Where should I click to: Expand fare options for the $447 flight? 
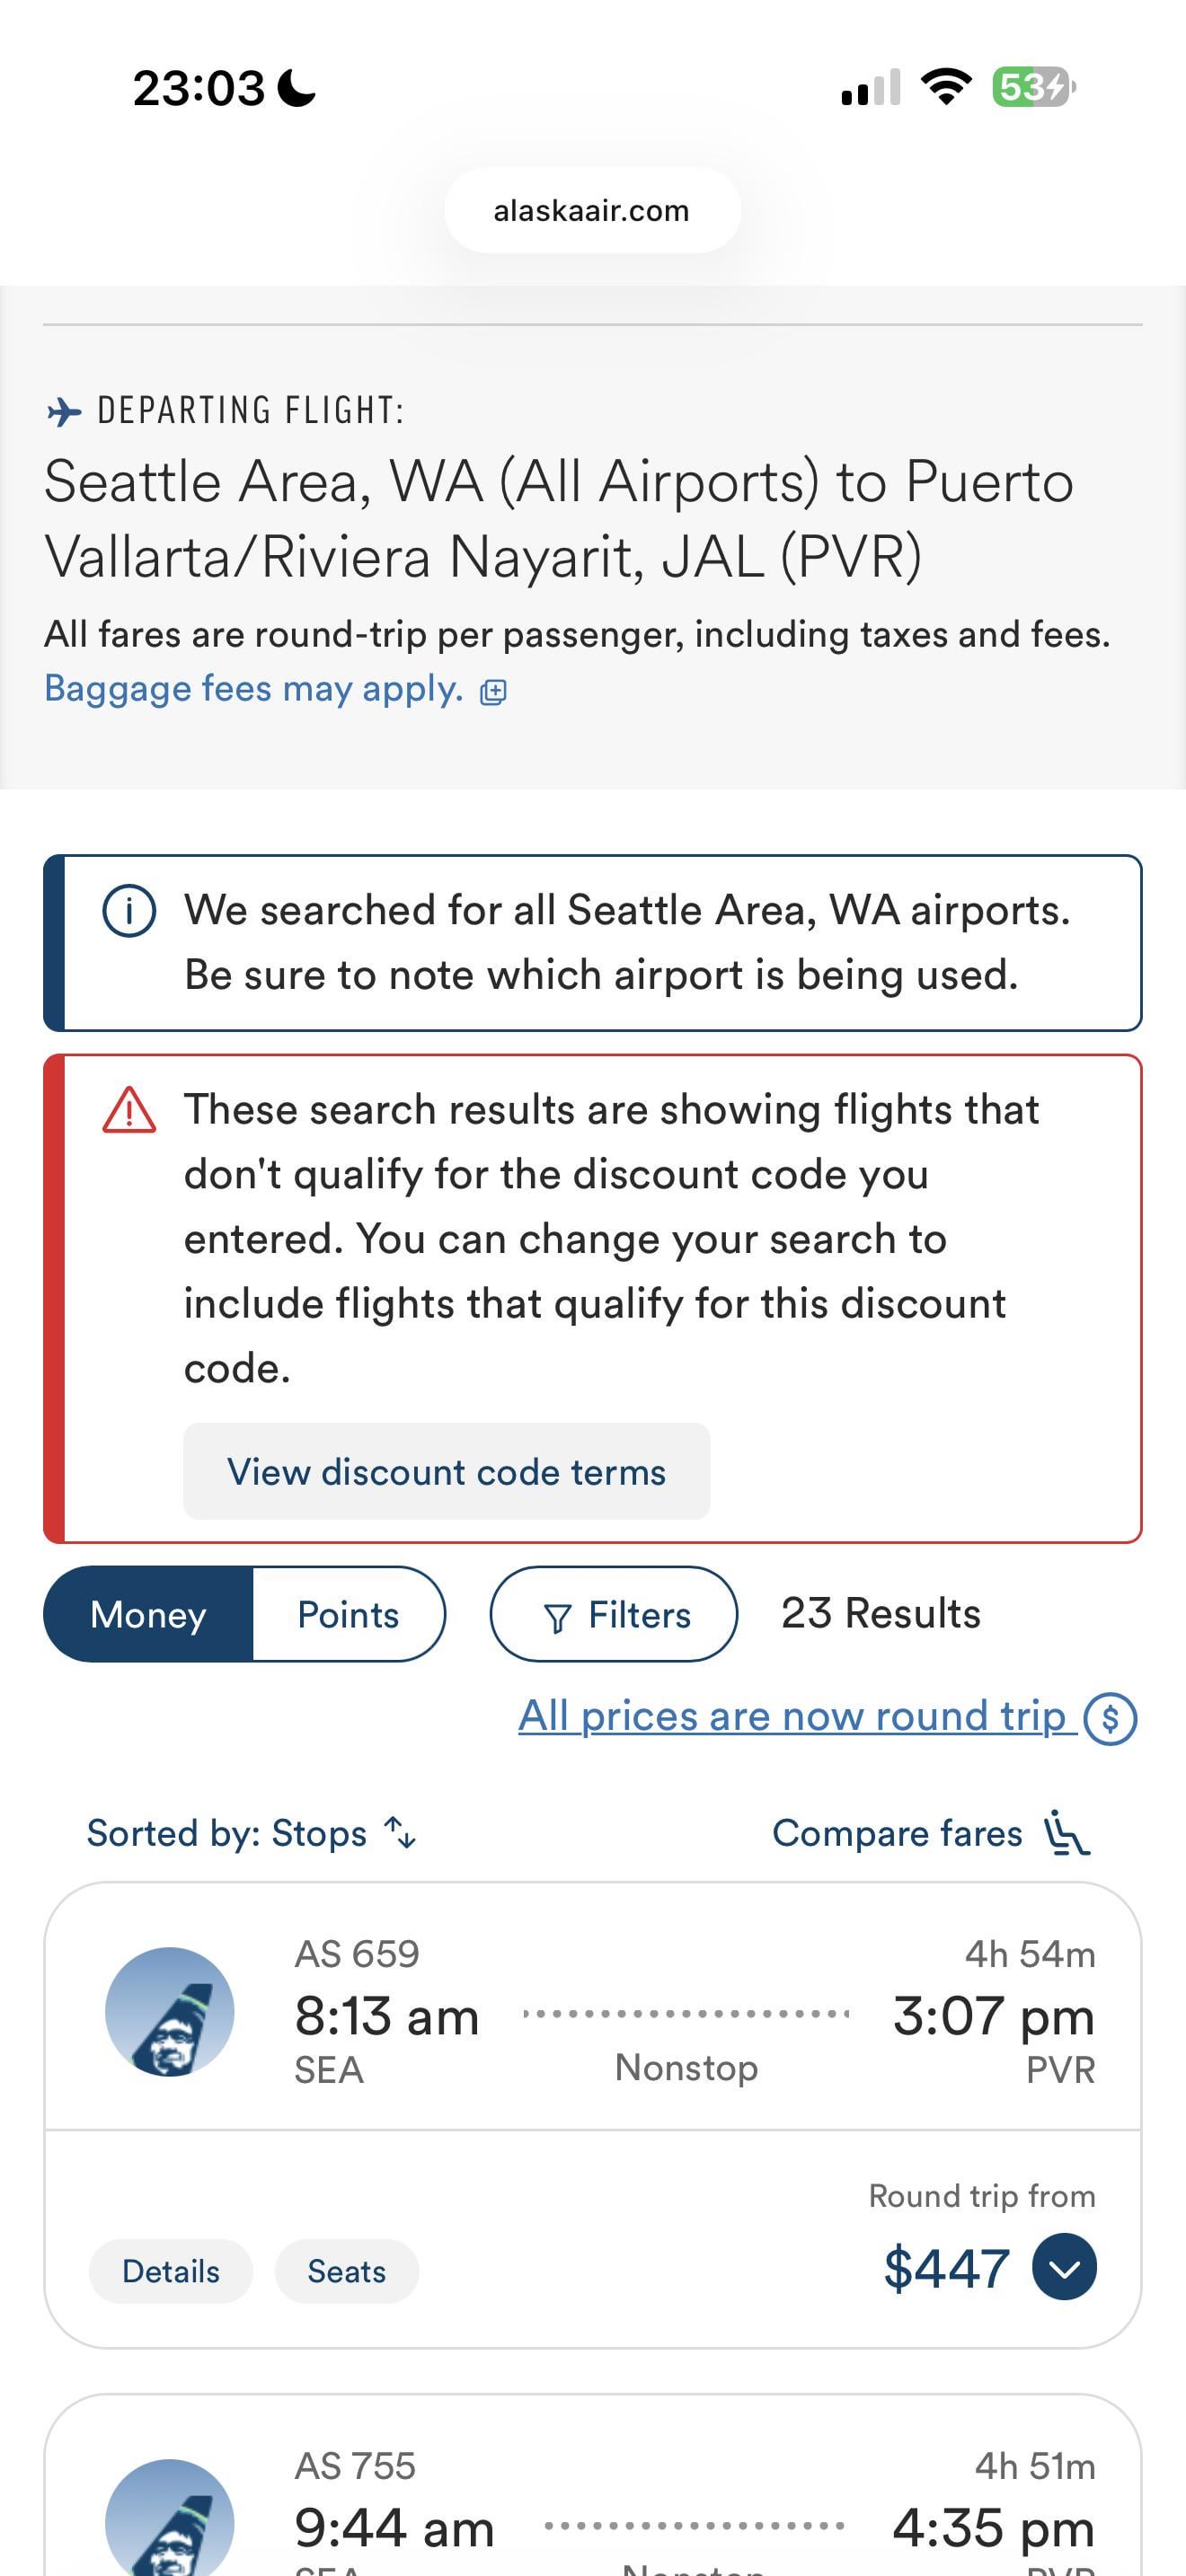pyautogui.click(x=1064, y=2267)
